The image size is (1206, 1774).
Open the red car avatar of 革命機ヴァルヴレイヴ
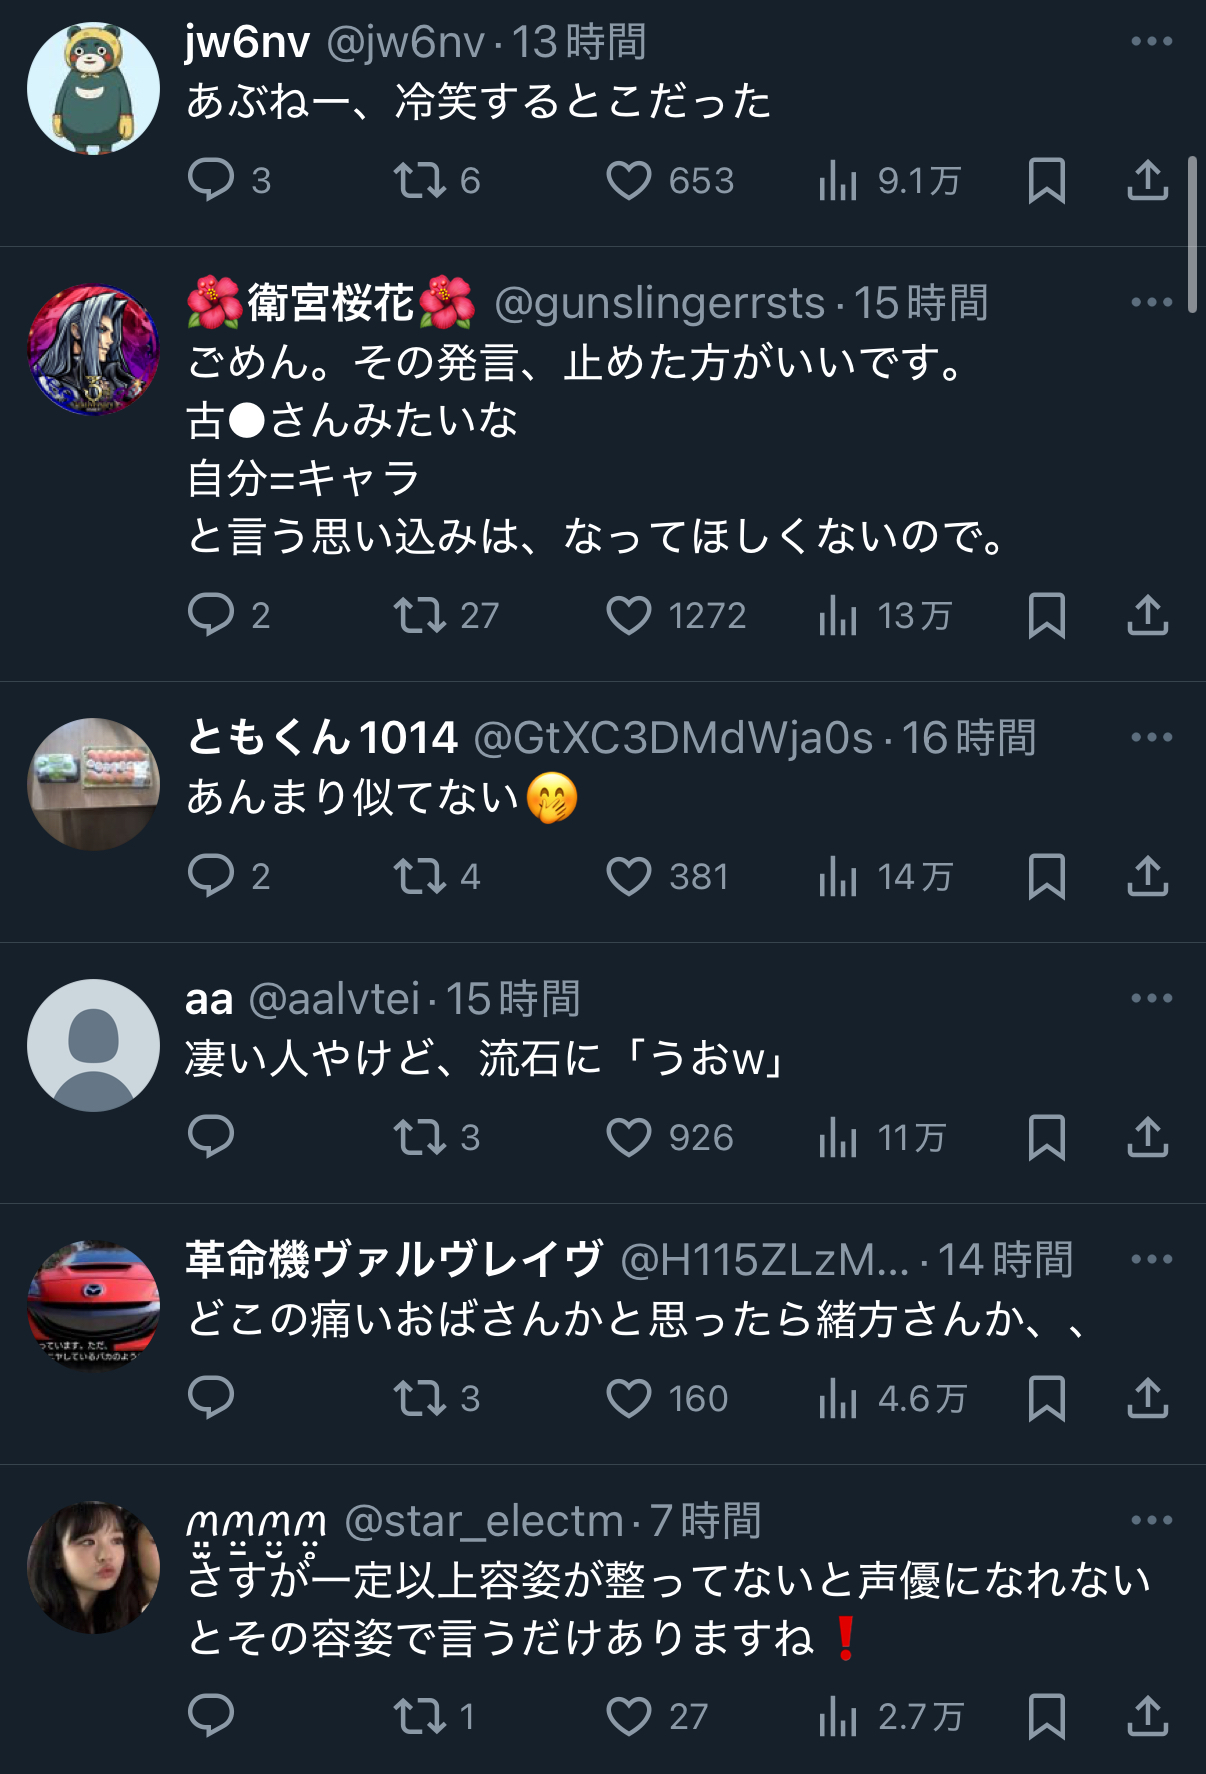[x=93, y=1307]
